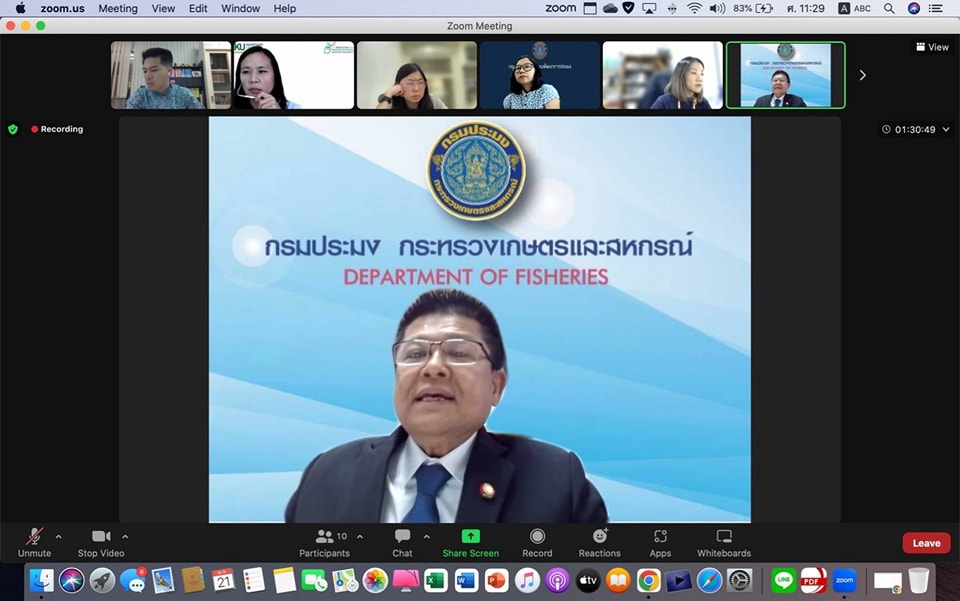Expand participants options arrow

360,537
